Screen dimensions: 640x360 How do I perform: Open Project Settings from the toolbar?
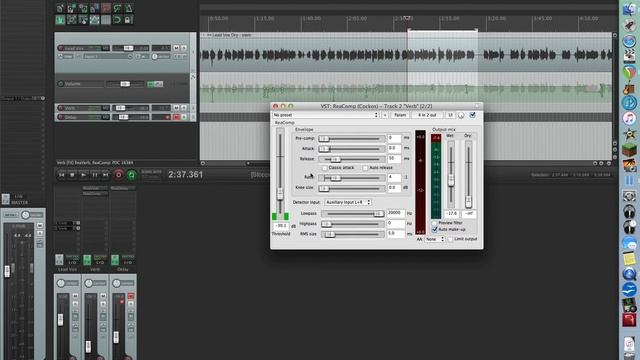[x=94, y=8]
